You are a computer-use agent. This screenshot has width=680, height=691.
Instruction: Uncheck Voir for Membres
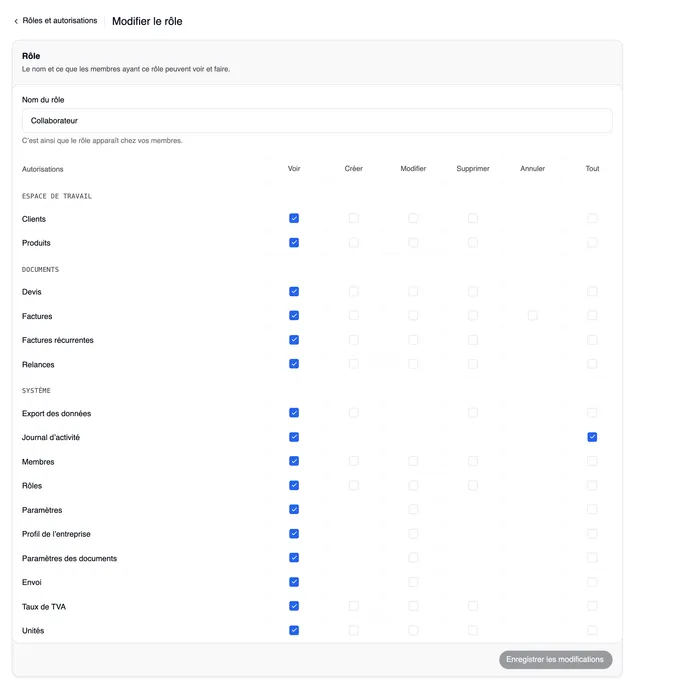294,461
